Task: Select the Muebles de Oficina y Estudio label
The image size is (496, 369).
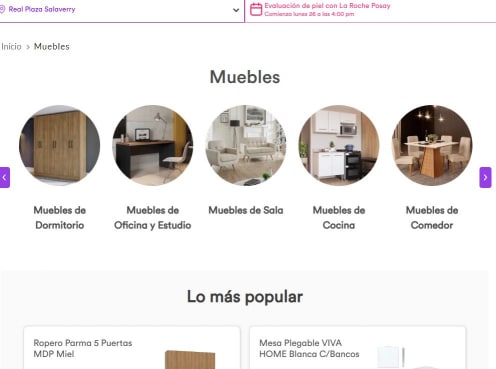Action: tap(153, 218)
